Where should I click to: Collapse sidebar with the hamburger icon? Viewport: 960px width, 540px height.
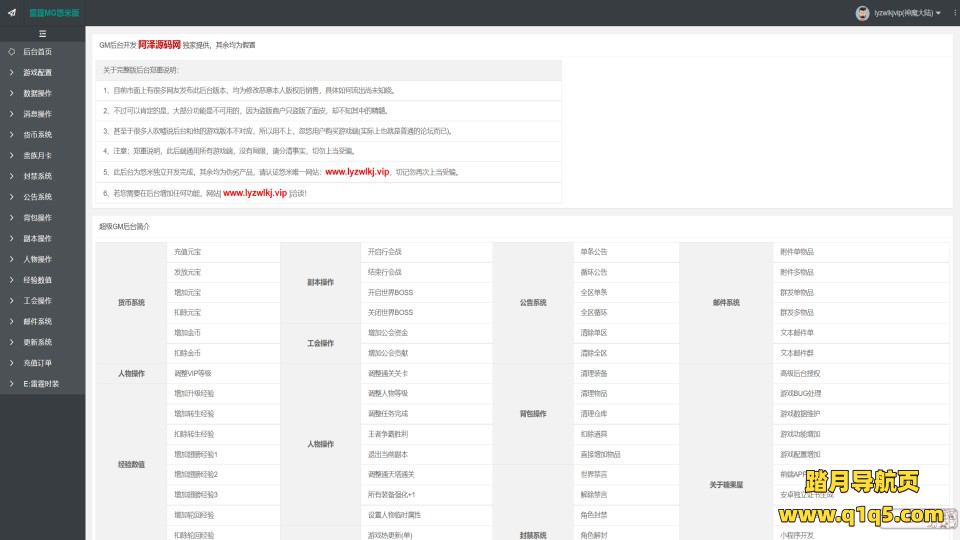coord(42,33)
